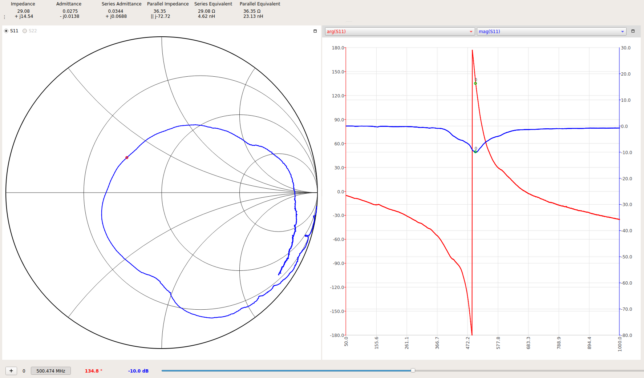Click the Parallel Impedance readout

(x=168, y=10)
